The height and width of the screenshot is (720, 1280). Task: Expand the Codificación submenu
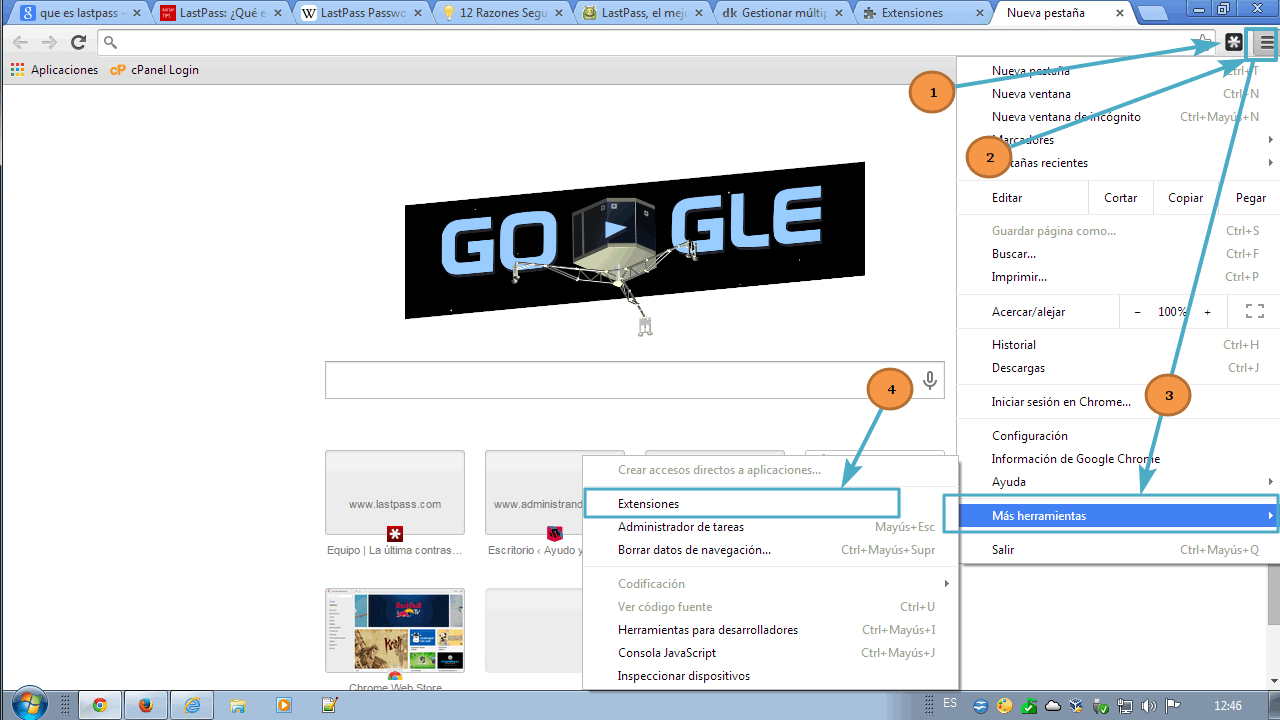770,584
